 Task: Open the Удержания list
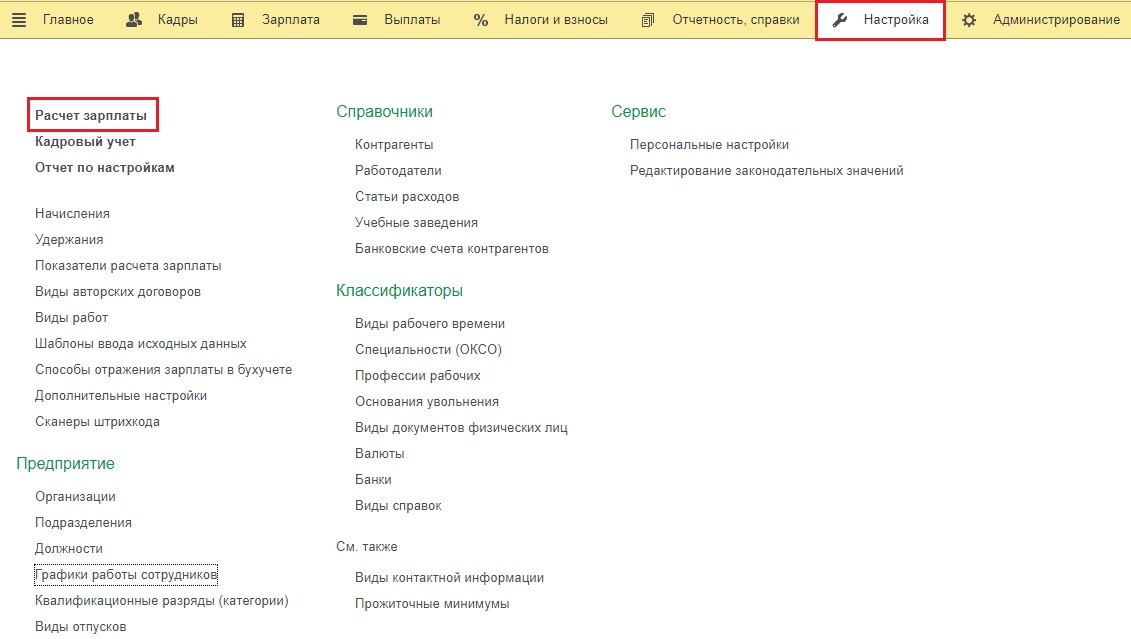[x=69, y=239]
